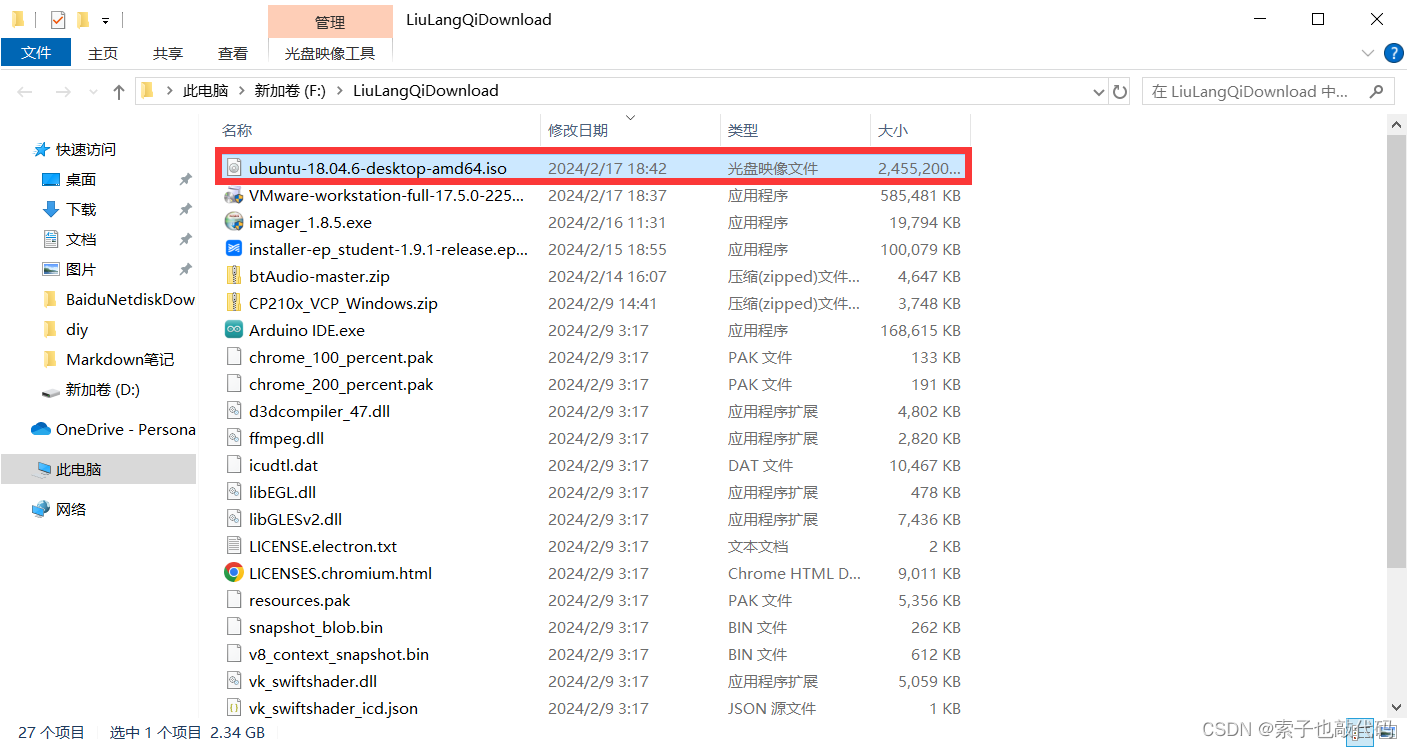
Task: Click the Help question mark icon
Action: pos(1393,53)
